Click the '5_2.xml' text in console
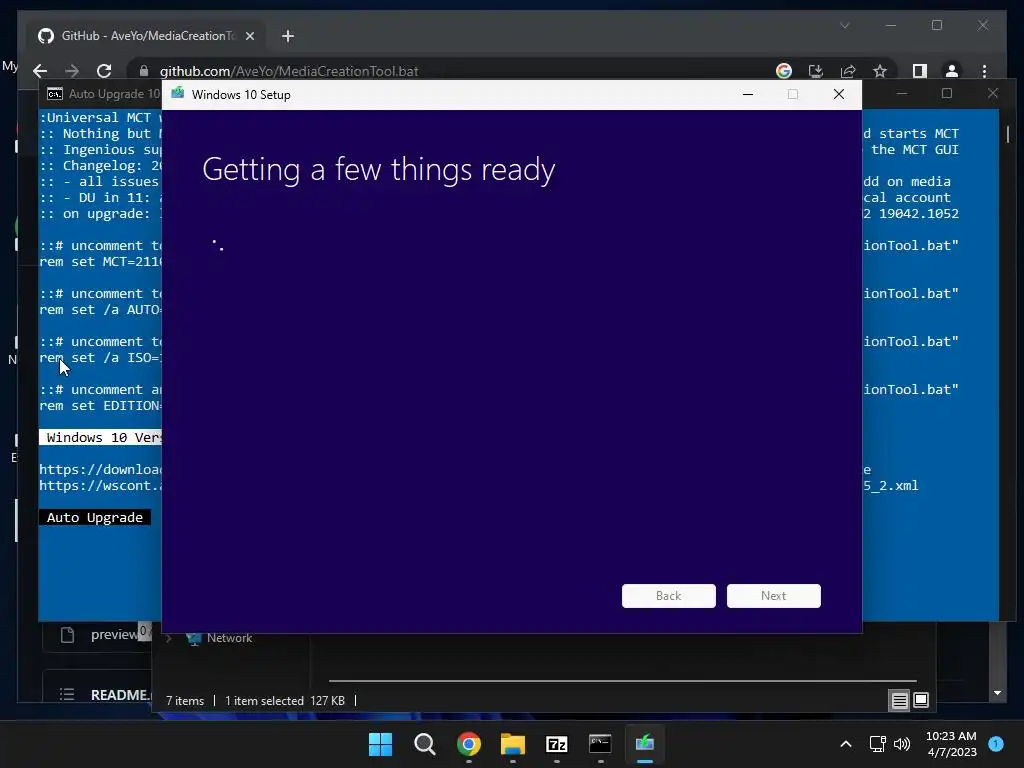Screen dimensions: 1024x768 click(891, 485)
